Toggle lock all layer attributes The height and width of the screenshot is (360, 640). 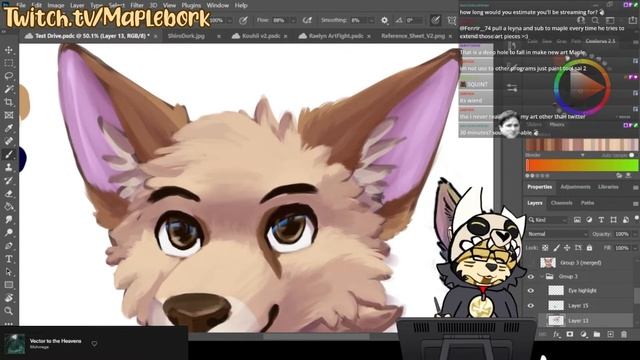click(x=589, y=248)
